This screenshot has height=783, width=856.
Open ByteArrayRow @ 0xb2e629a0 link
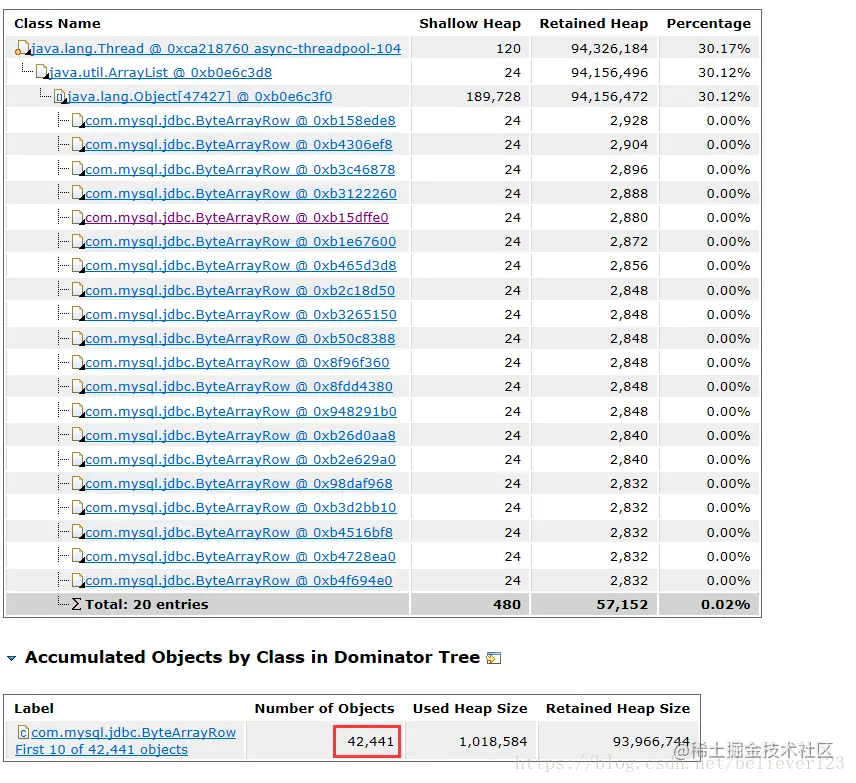tap(241, 460)
